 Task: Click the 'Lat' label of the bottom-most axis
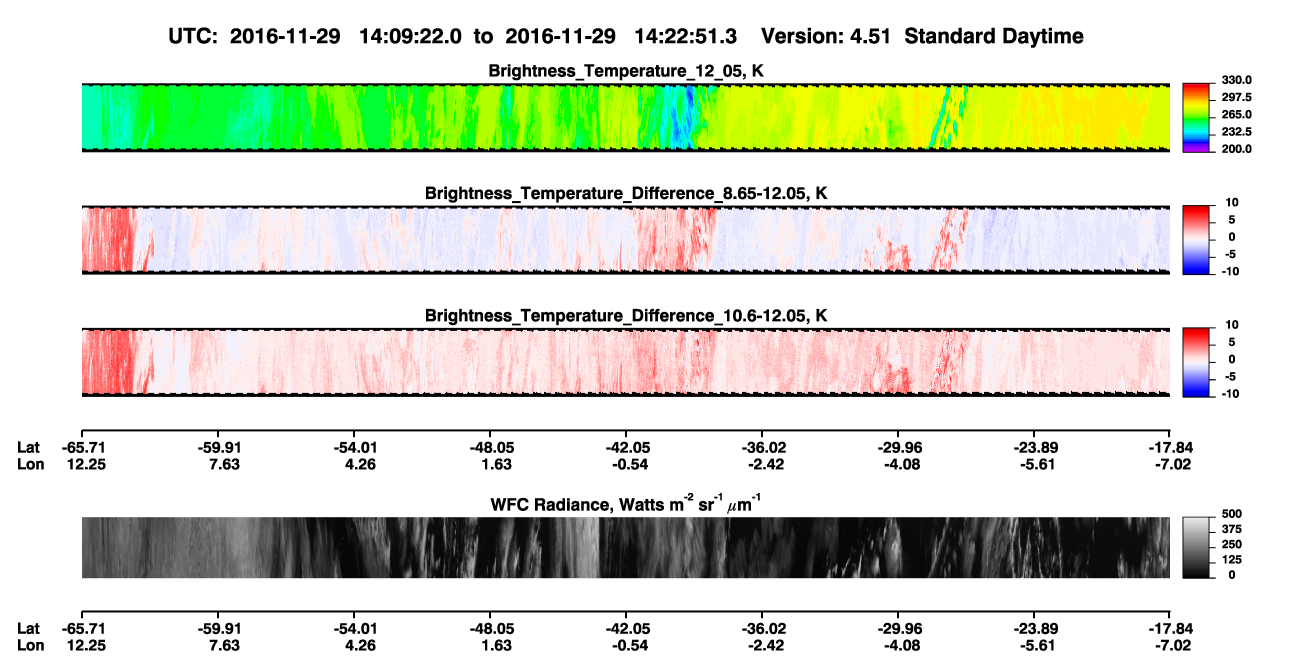pos(28,629)
